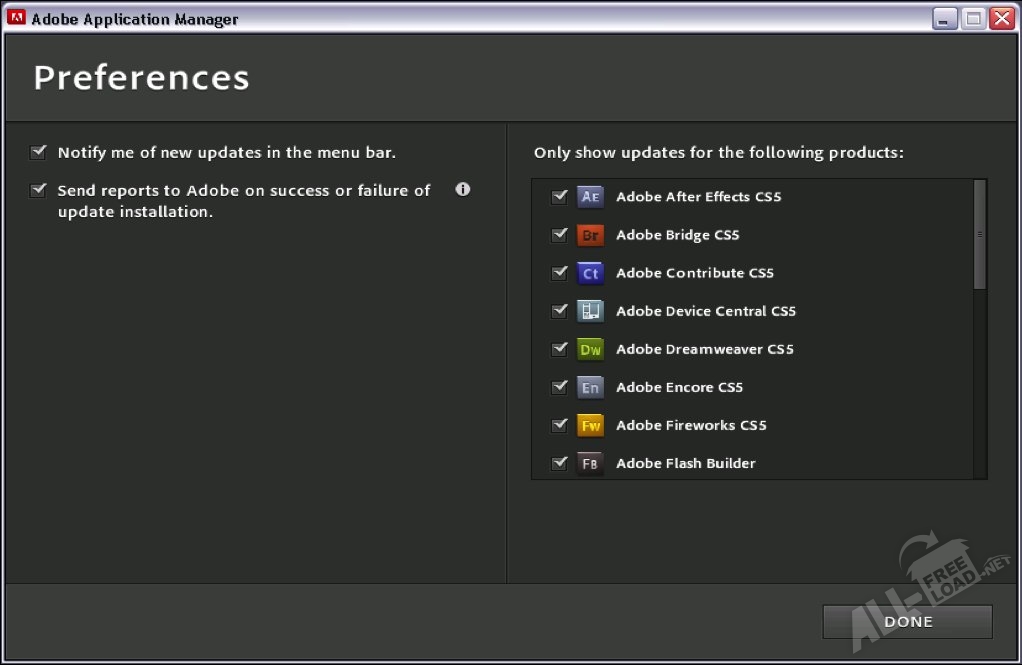The width and height of the screenshot is (1022, 665).
Task: Click the Adobe Encore CS5 icon
Action: (x=590, y=387)
